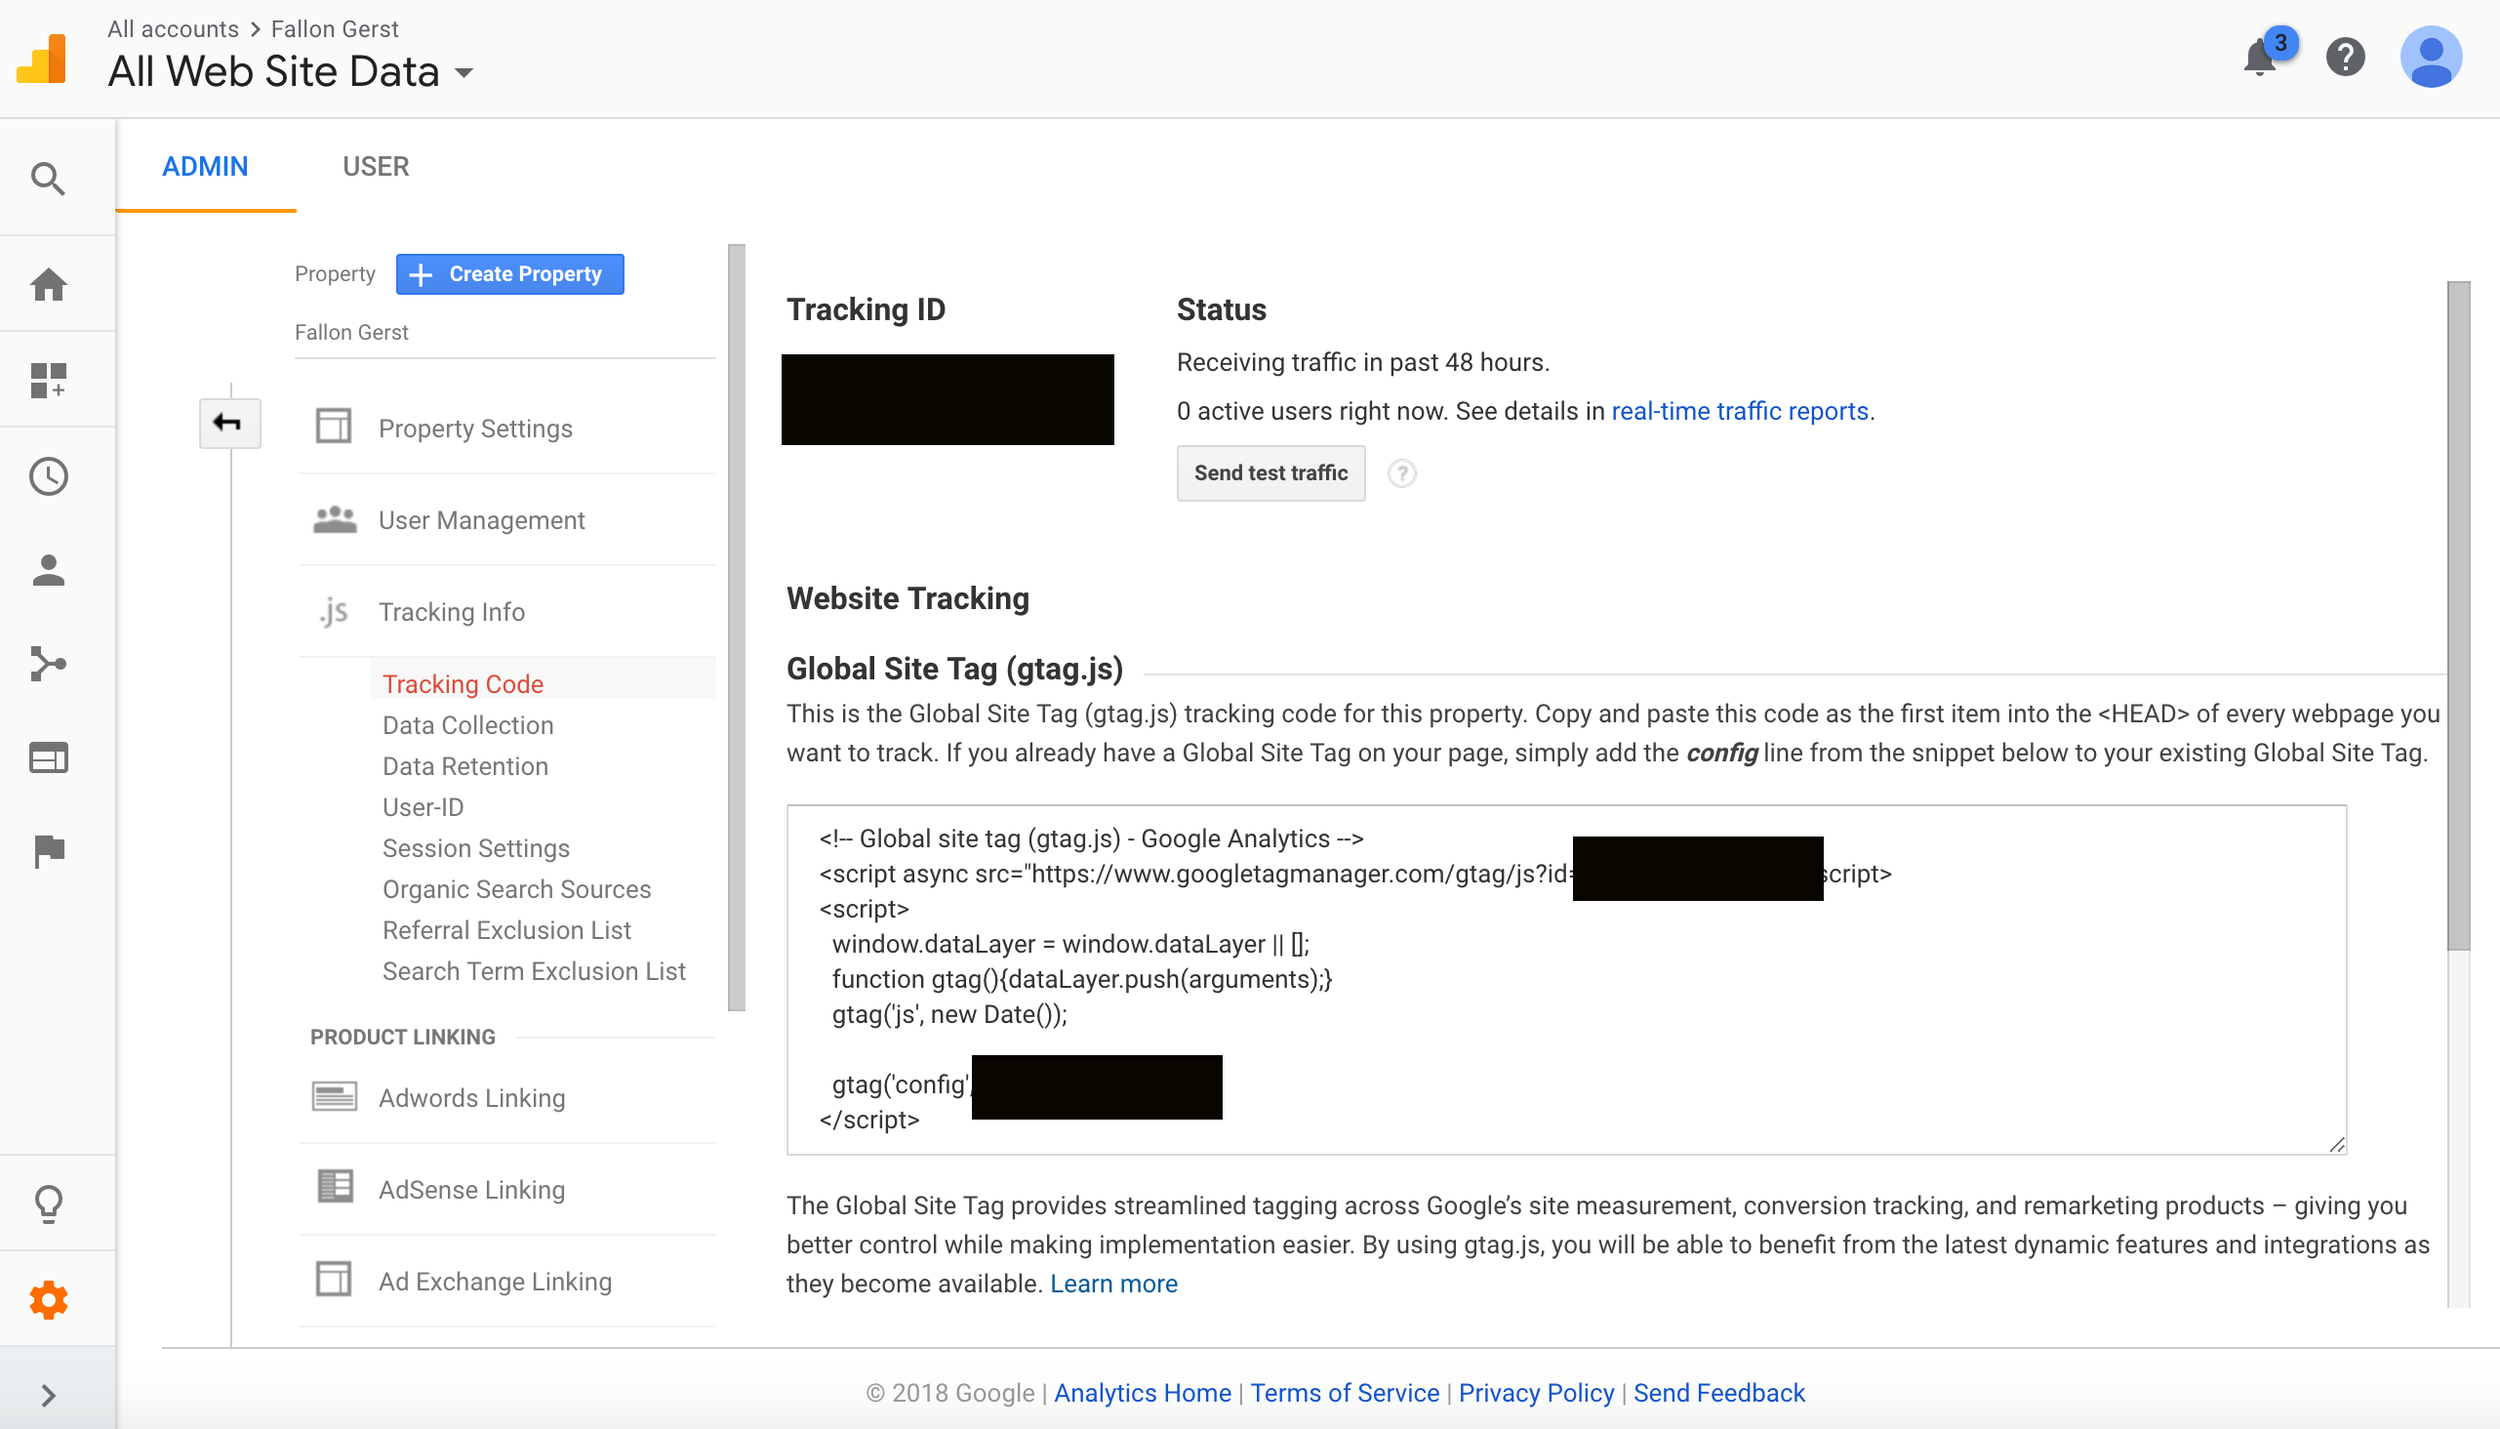Click Property Settings window icon
Image resolution: width=2500 pixels, height=1429 pixels.
[x=333, y=426]
